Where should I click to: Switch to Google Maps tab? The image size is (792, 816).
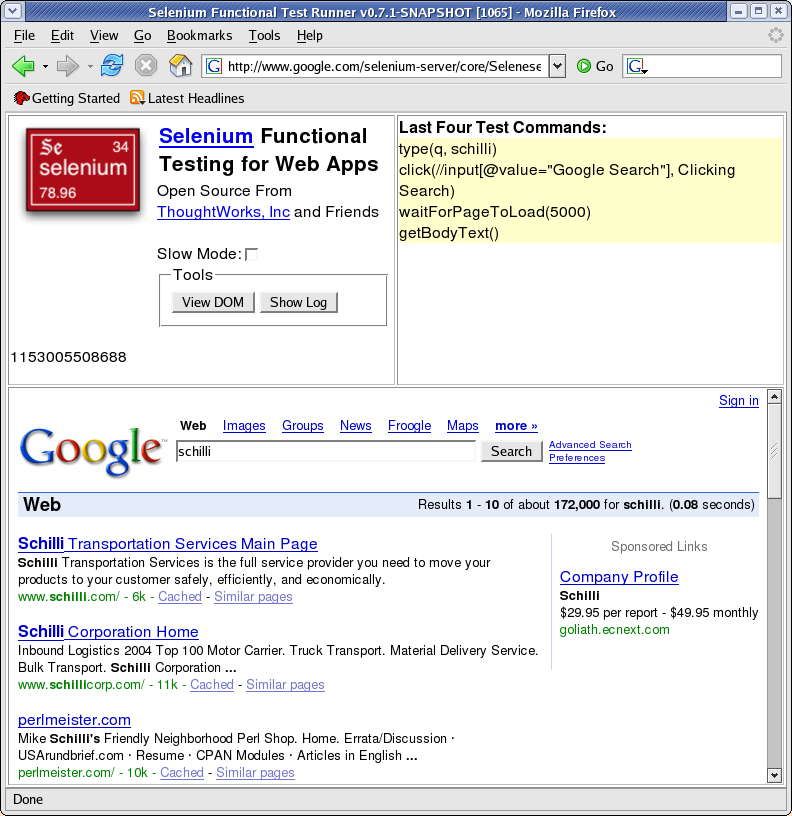[x=463, y=426]
